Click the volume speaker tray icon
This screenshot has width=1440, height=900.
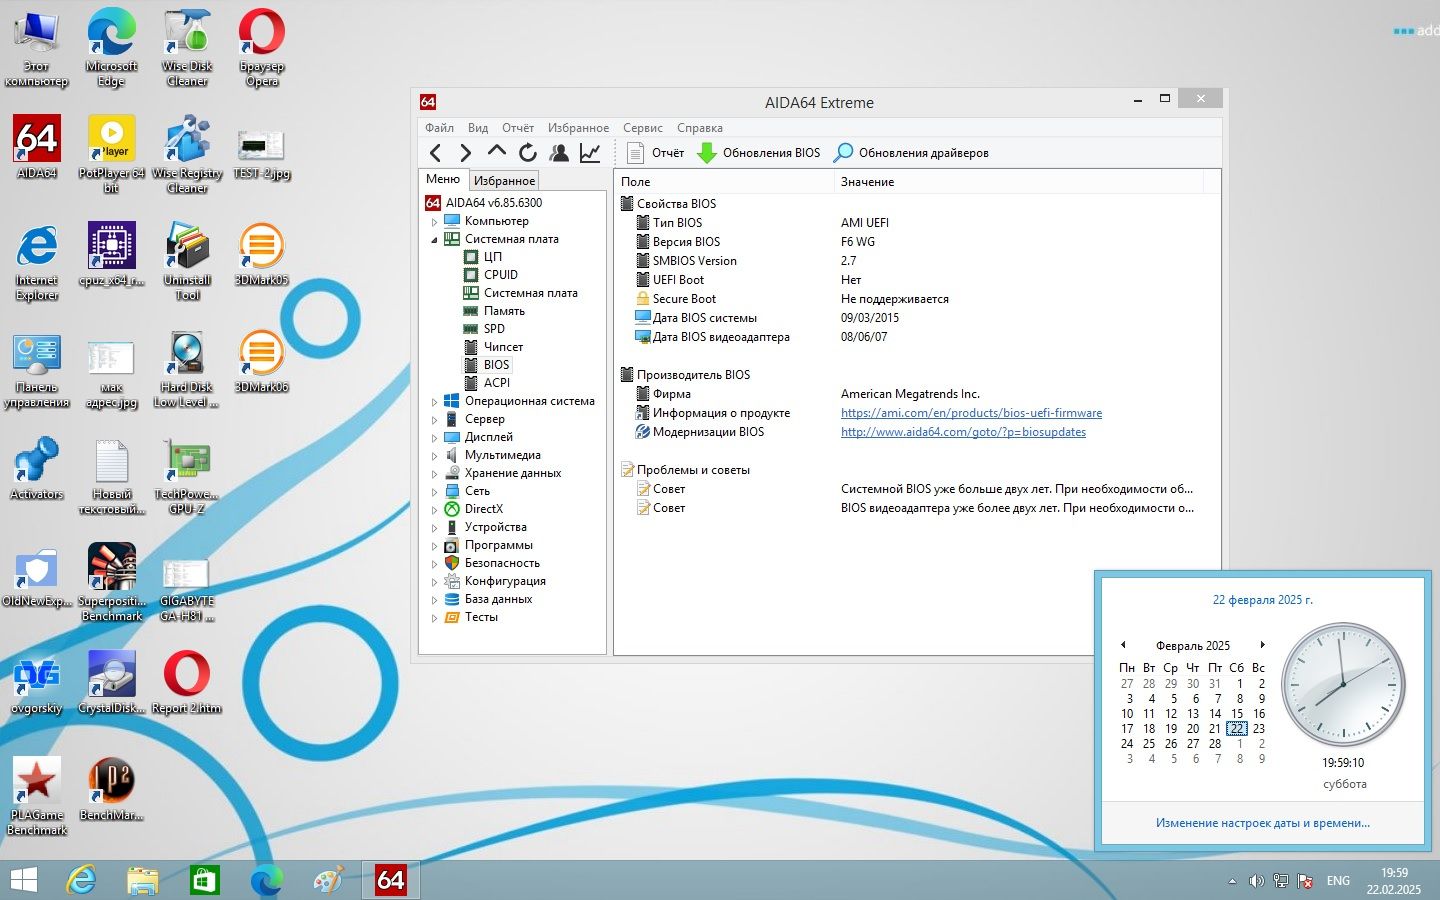click(1256, 881)
